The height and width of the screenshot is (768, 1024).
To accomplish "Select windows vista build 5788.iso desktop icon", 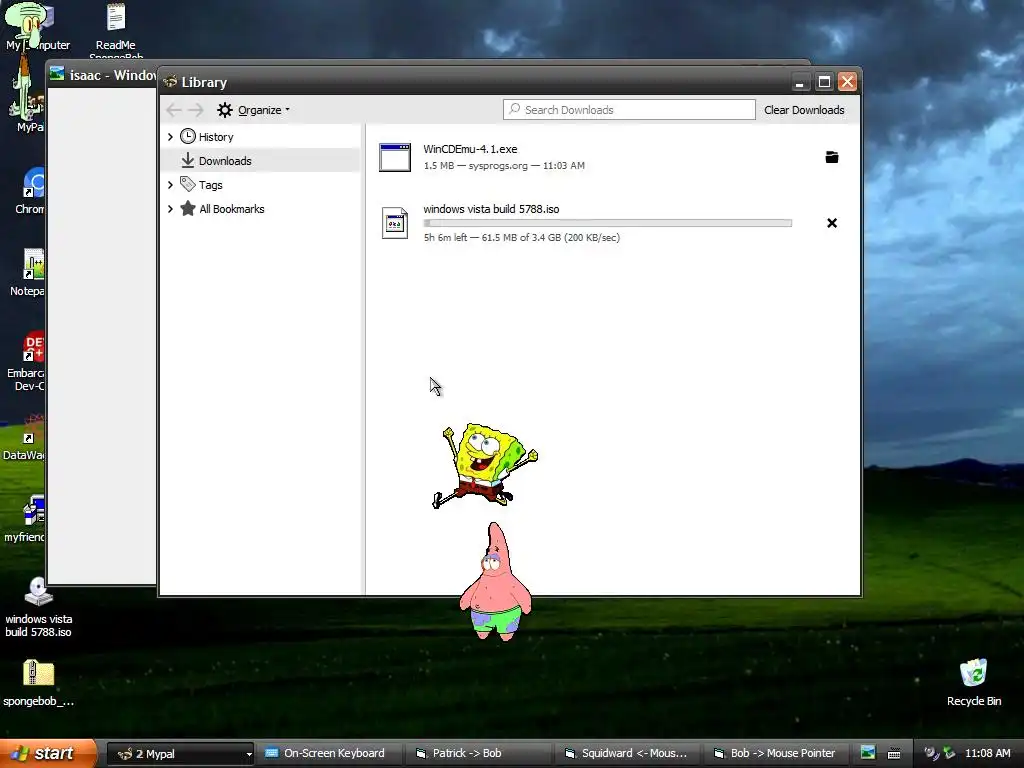I will (x=39, y=607).
